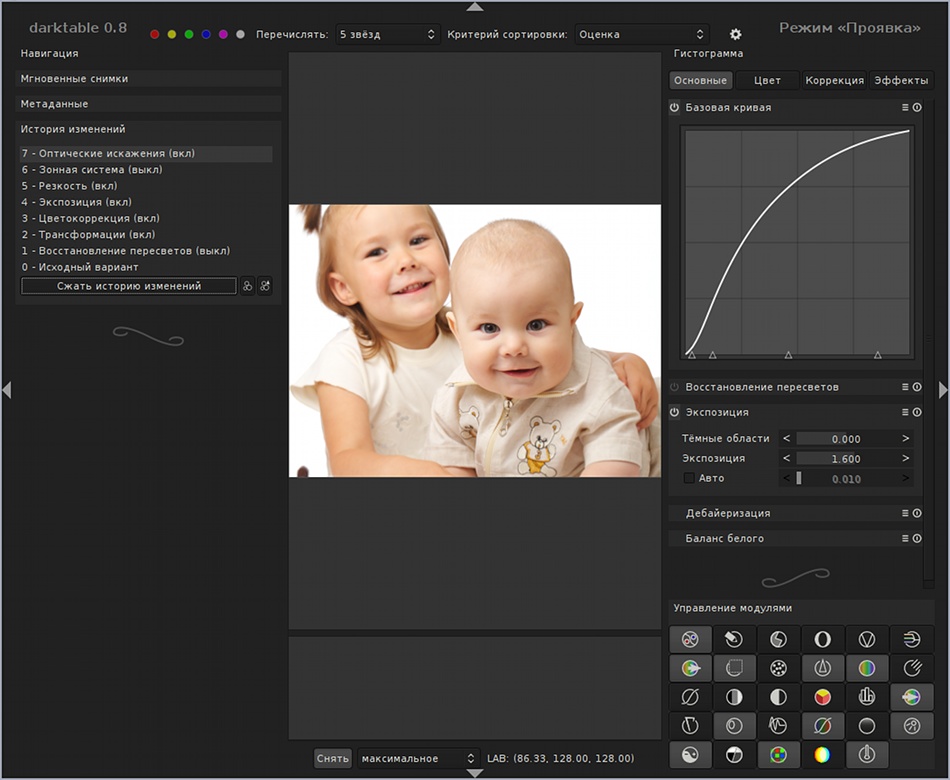Click the Режим «Проявка» mode label
This screenshot has height=780, width=950.
tap(849, 28)
